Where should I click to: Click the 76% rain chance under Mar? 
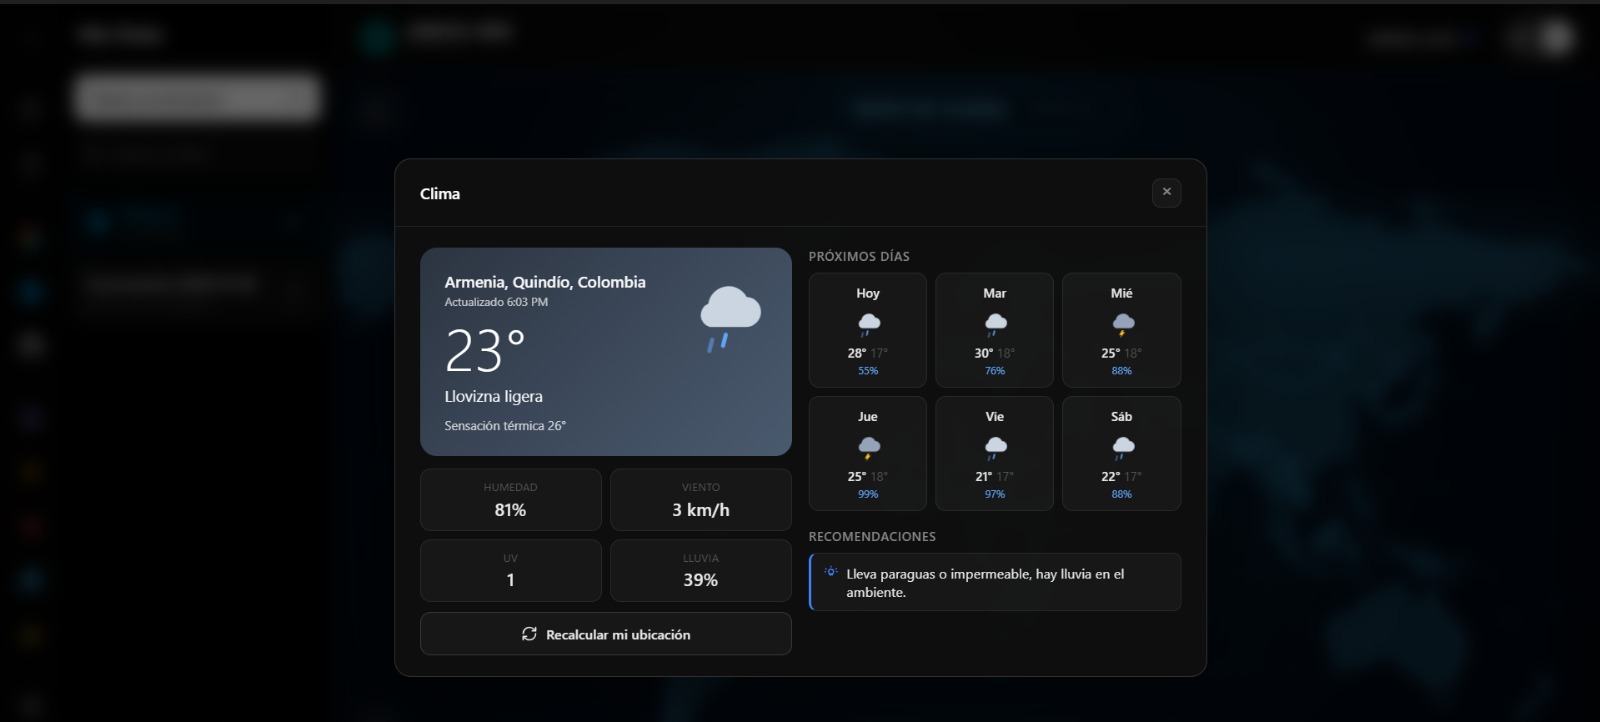tap(995, 371)
